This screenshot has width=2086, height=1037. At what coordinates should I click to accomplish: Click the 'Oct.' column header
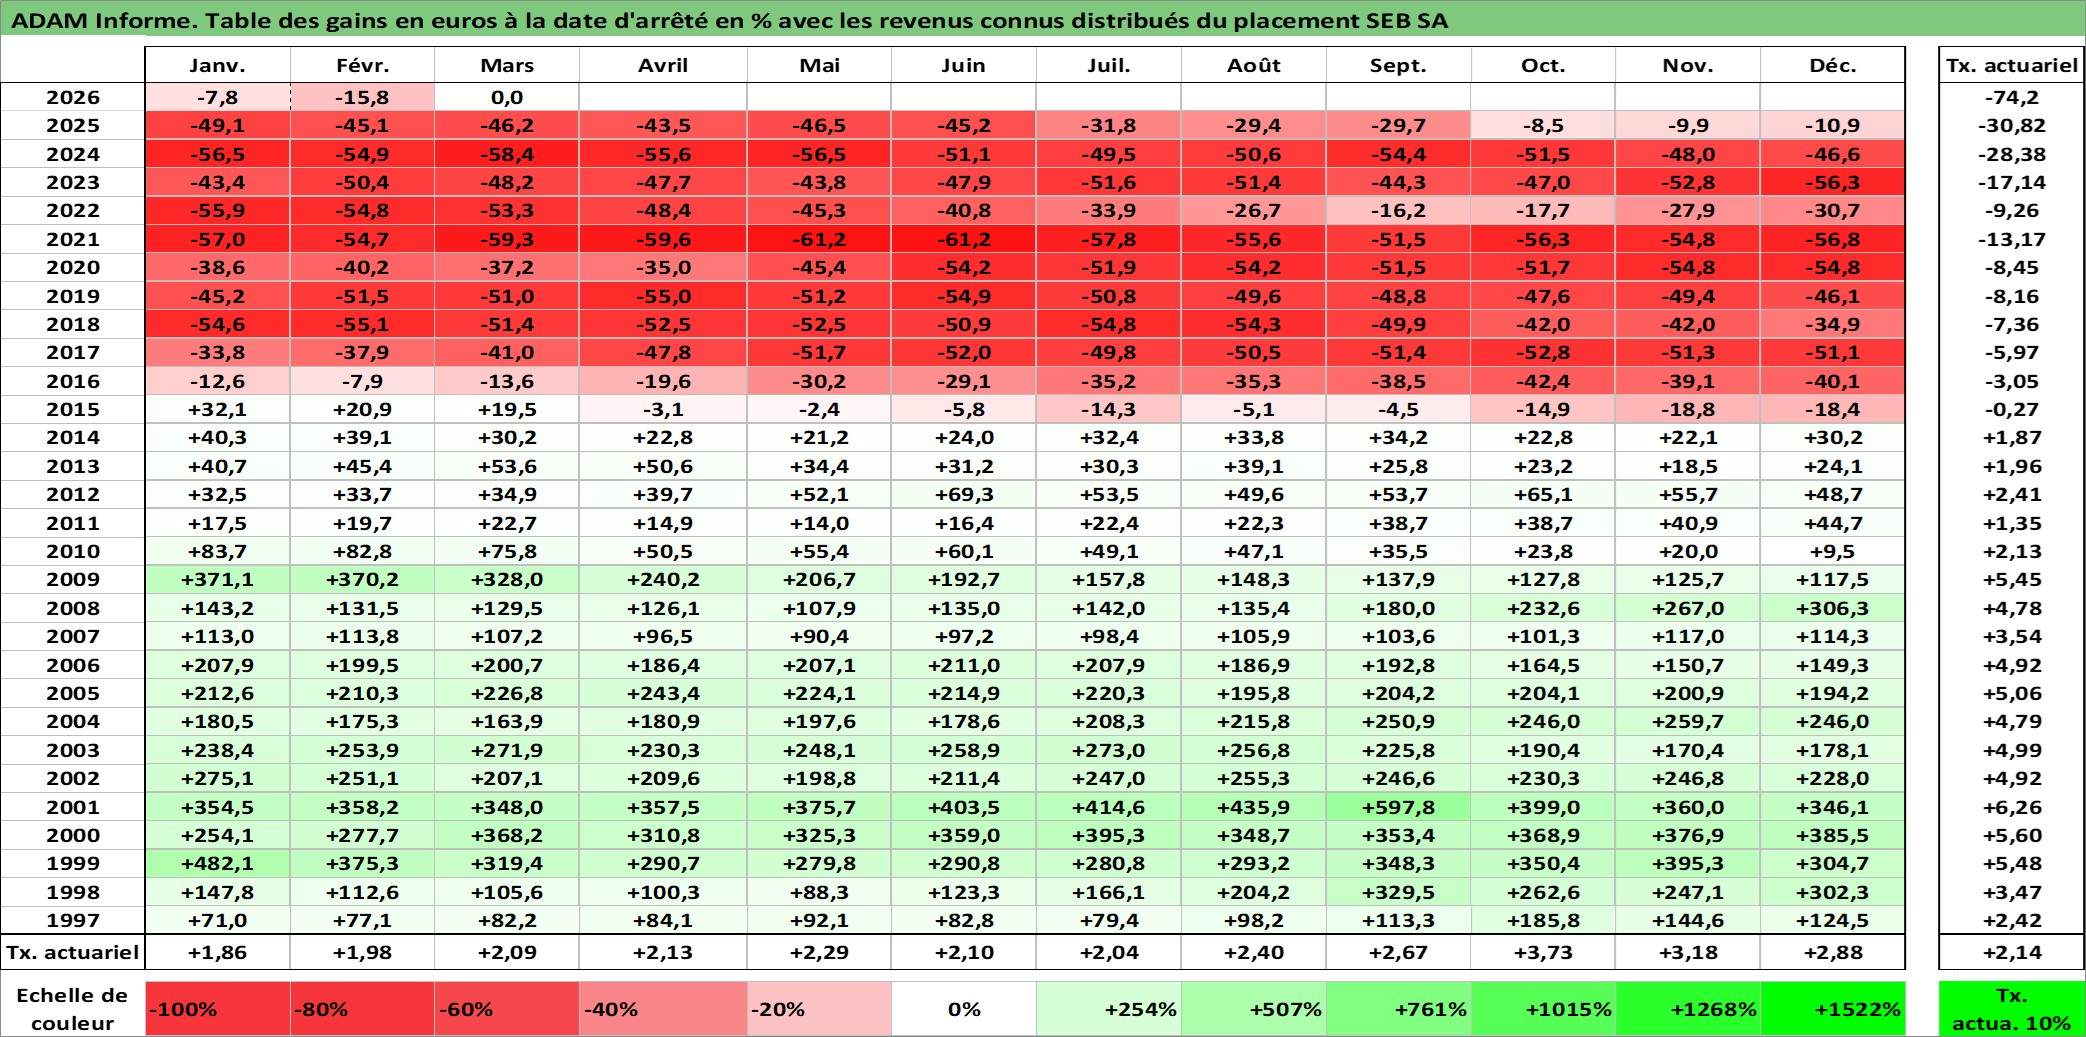(x=1543, y=66)
